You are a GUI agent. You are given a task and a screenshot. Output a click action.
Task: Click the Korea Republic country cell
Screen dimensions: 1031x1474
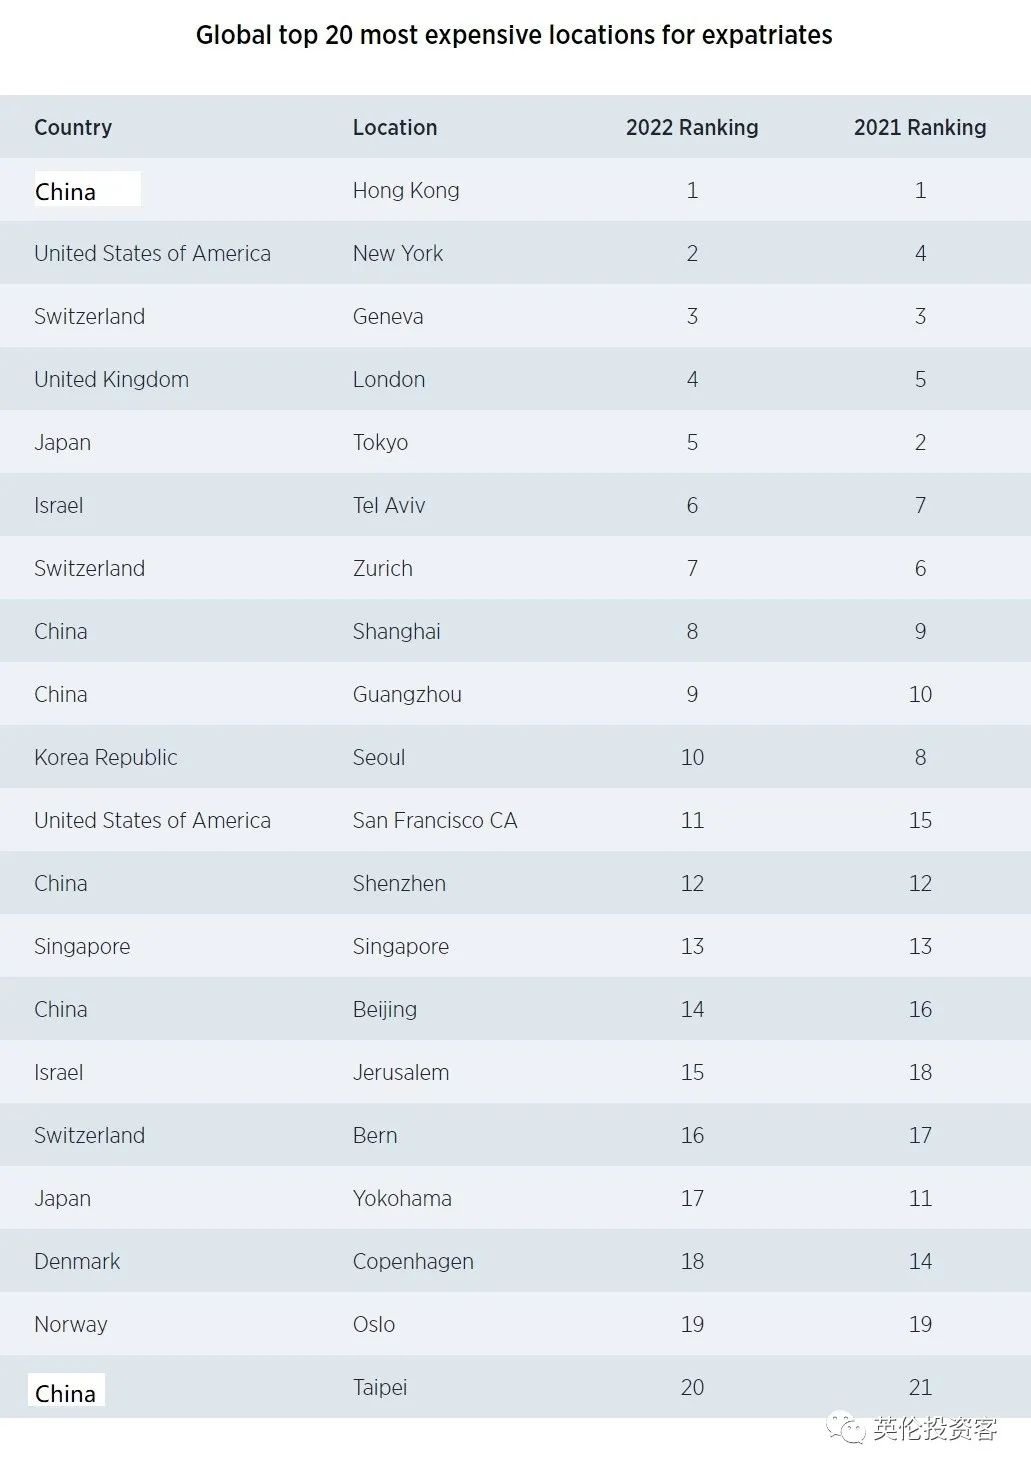click(106, 757)
